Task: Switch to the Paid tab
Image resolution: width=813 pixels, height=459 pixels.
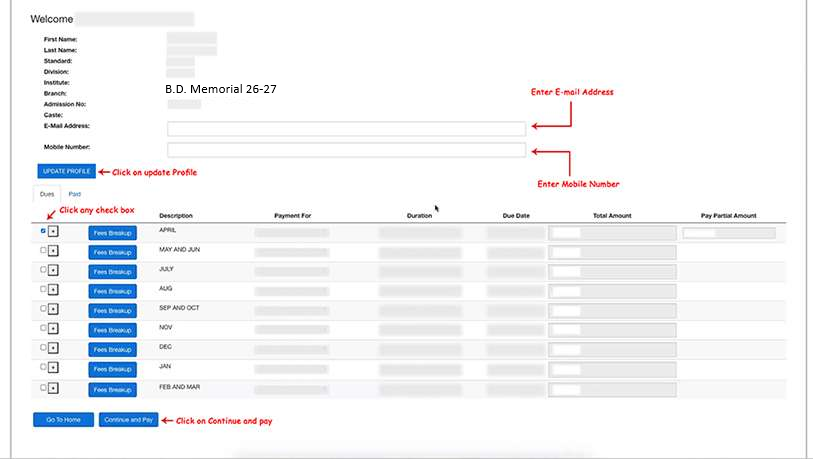Action: pyautogui.click(x=75, y=194)
